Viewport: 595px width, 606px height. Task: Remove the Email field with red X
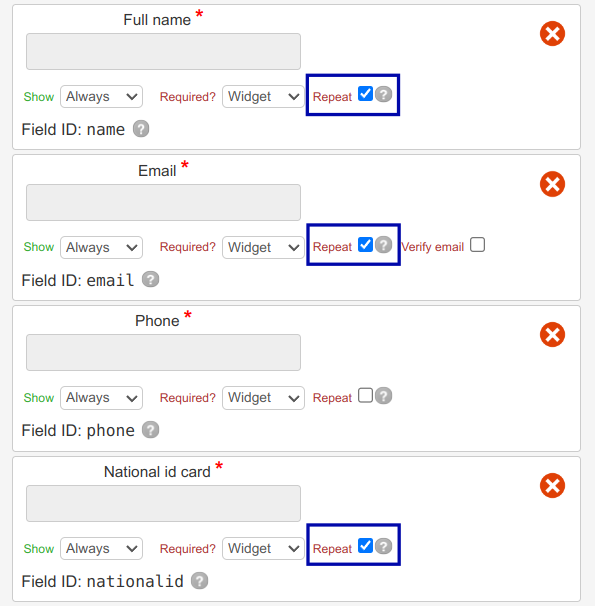click(x=552, y=184)
